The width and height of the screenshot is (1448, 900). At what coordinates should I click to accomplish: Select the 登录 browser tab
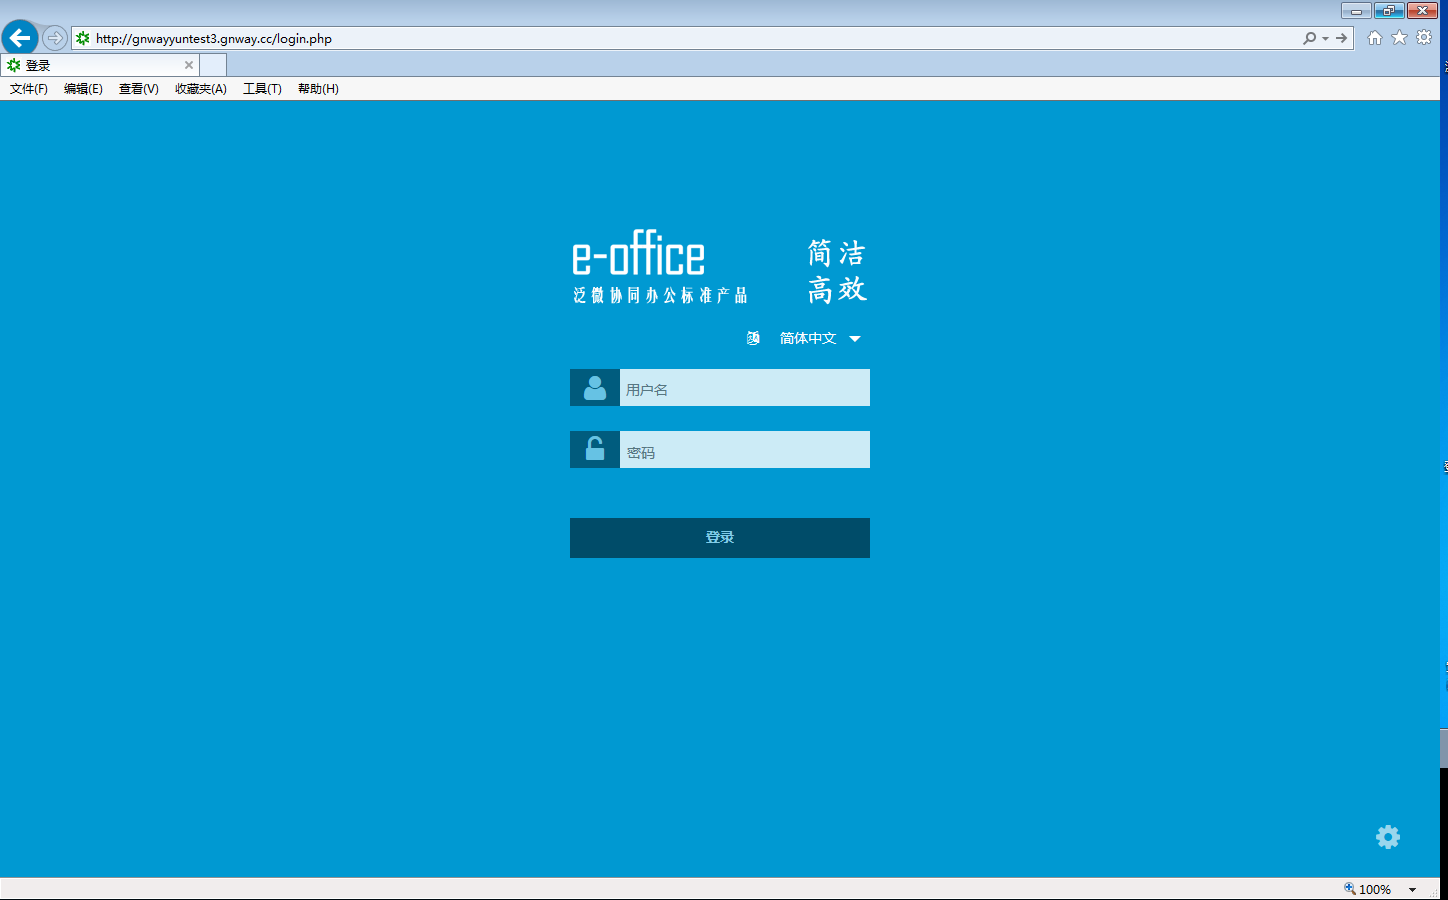pos(100,65)
